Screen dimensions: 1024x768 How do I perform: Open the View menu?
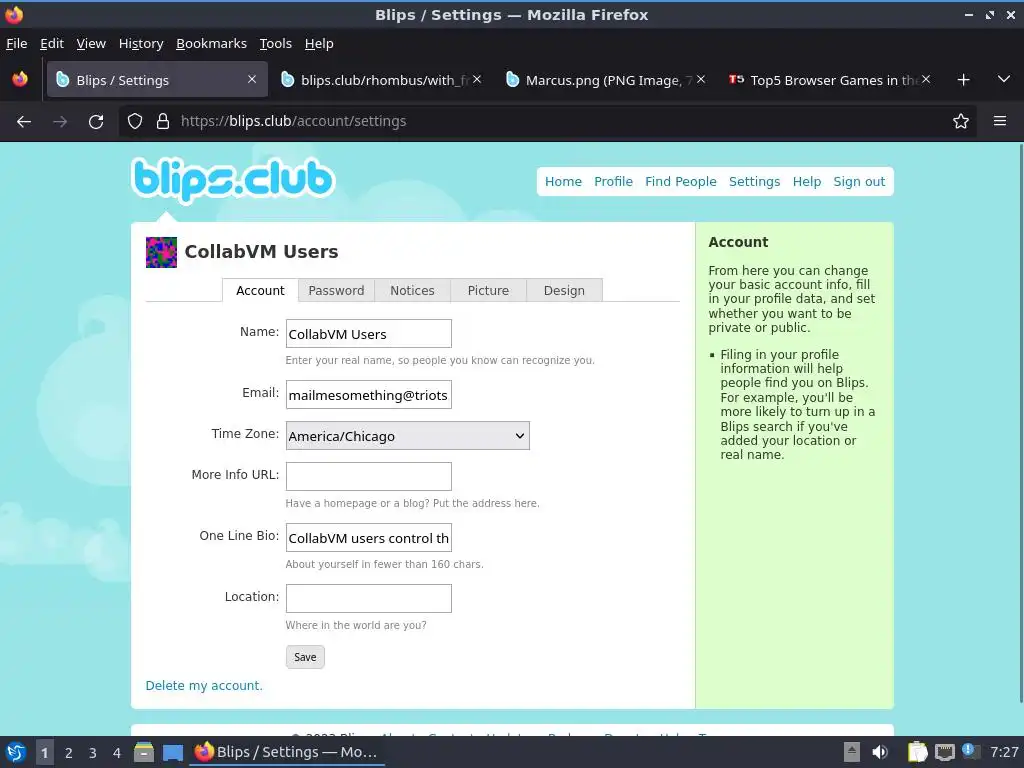[91, 44]
